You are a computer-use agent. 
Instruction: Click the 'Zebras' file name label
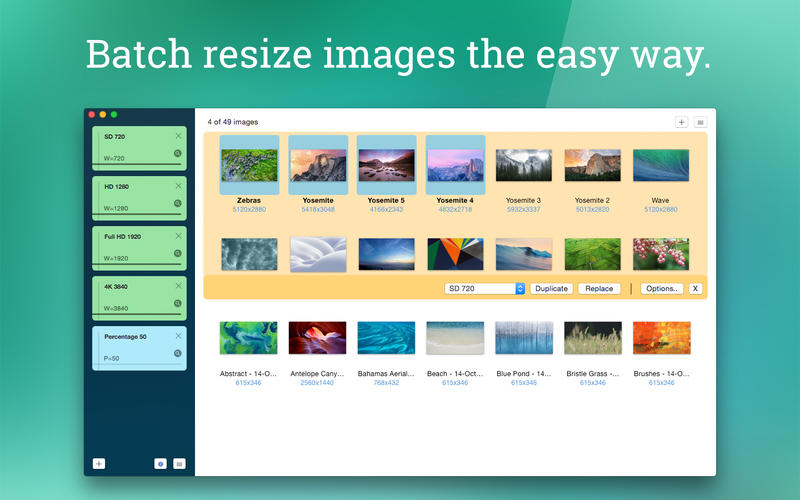click(x=249, y=201)
